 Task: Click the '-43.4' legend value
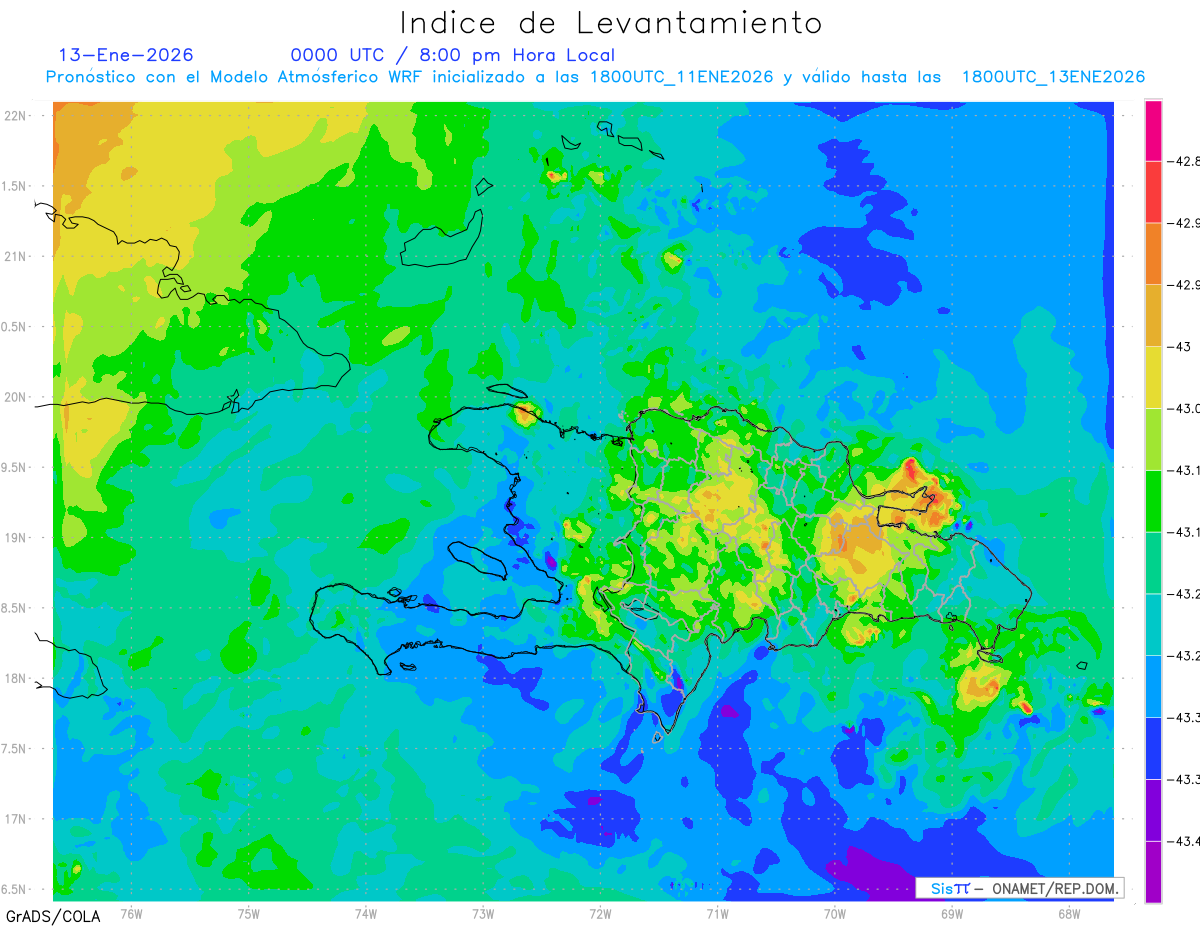pos(1184,840)
